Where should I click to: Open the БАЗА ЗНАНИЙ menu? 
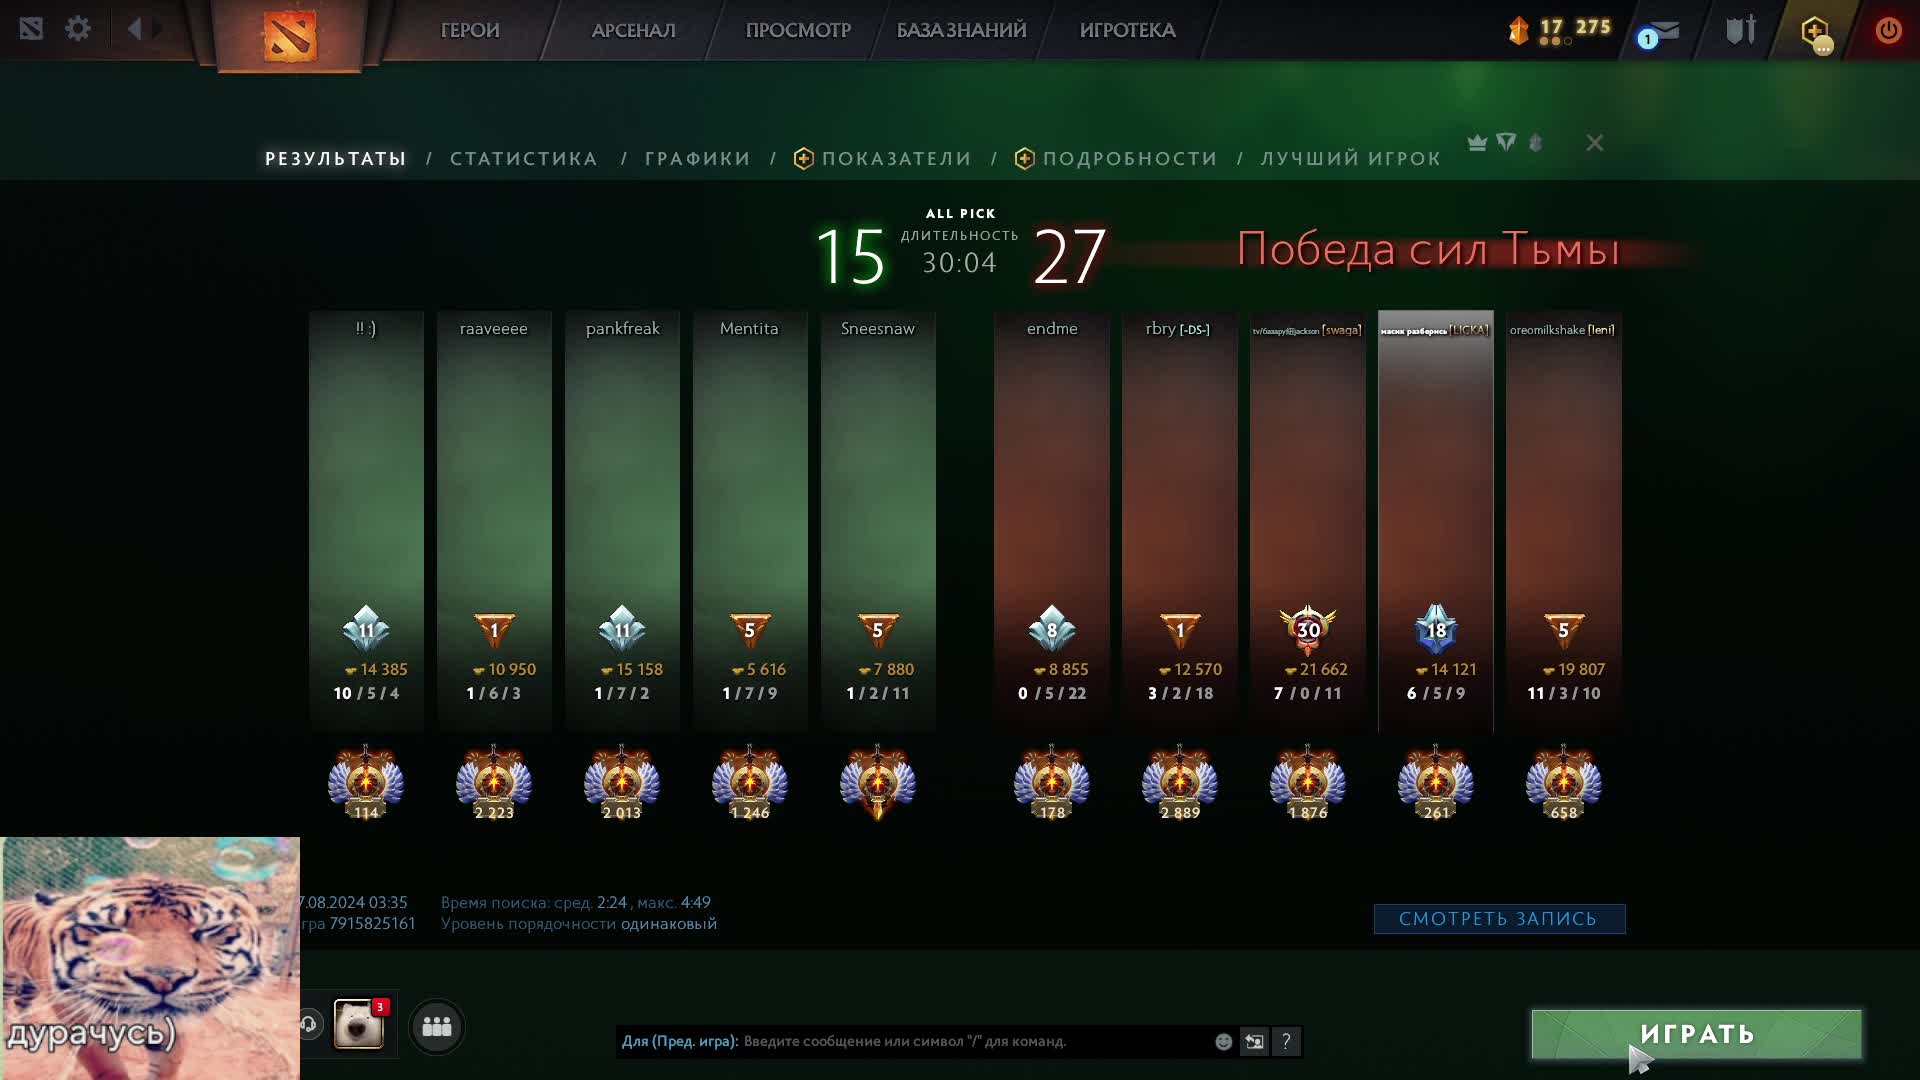[x=961, y=30]
